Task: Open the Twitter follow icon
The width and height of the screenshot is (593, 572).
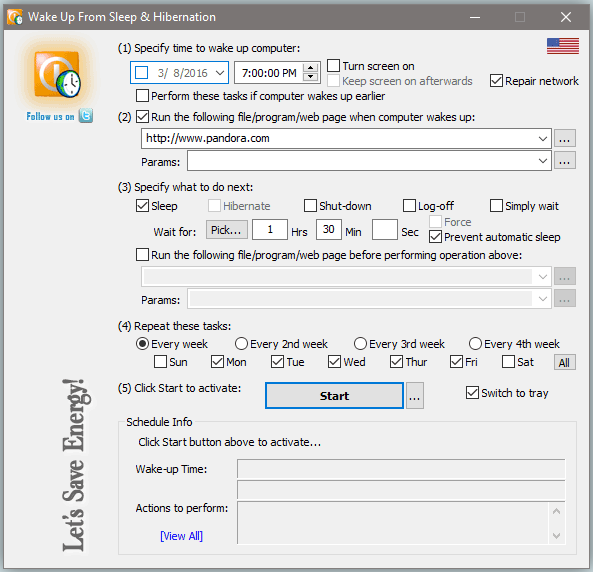Action: click(86, 115)
